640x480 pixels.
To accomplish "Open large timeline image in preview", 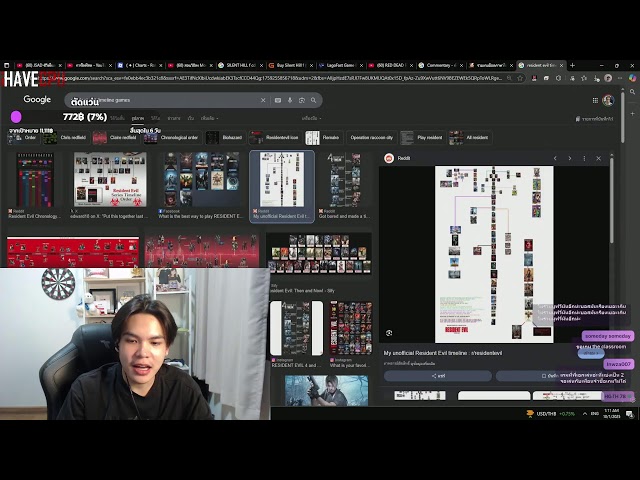I will (494, 254).
